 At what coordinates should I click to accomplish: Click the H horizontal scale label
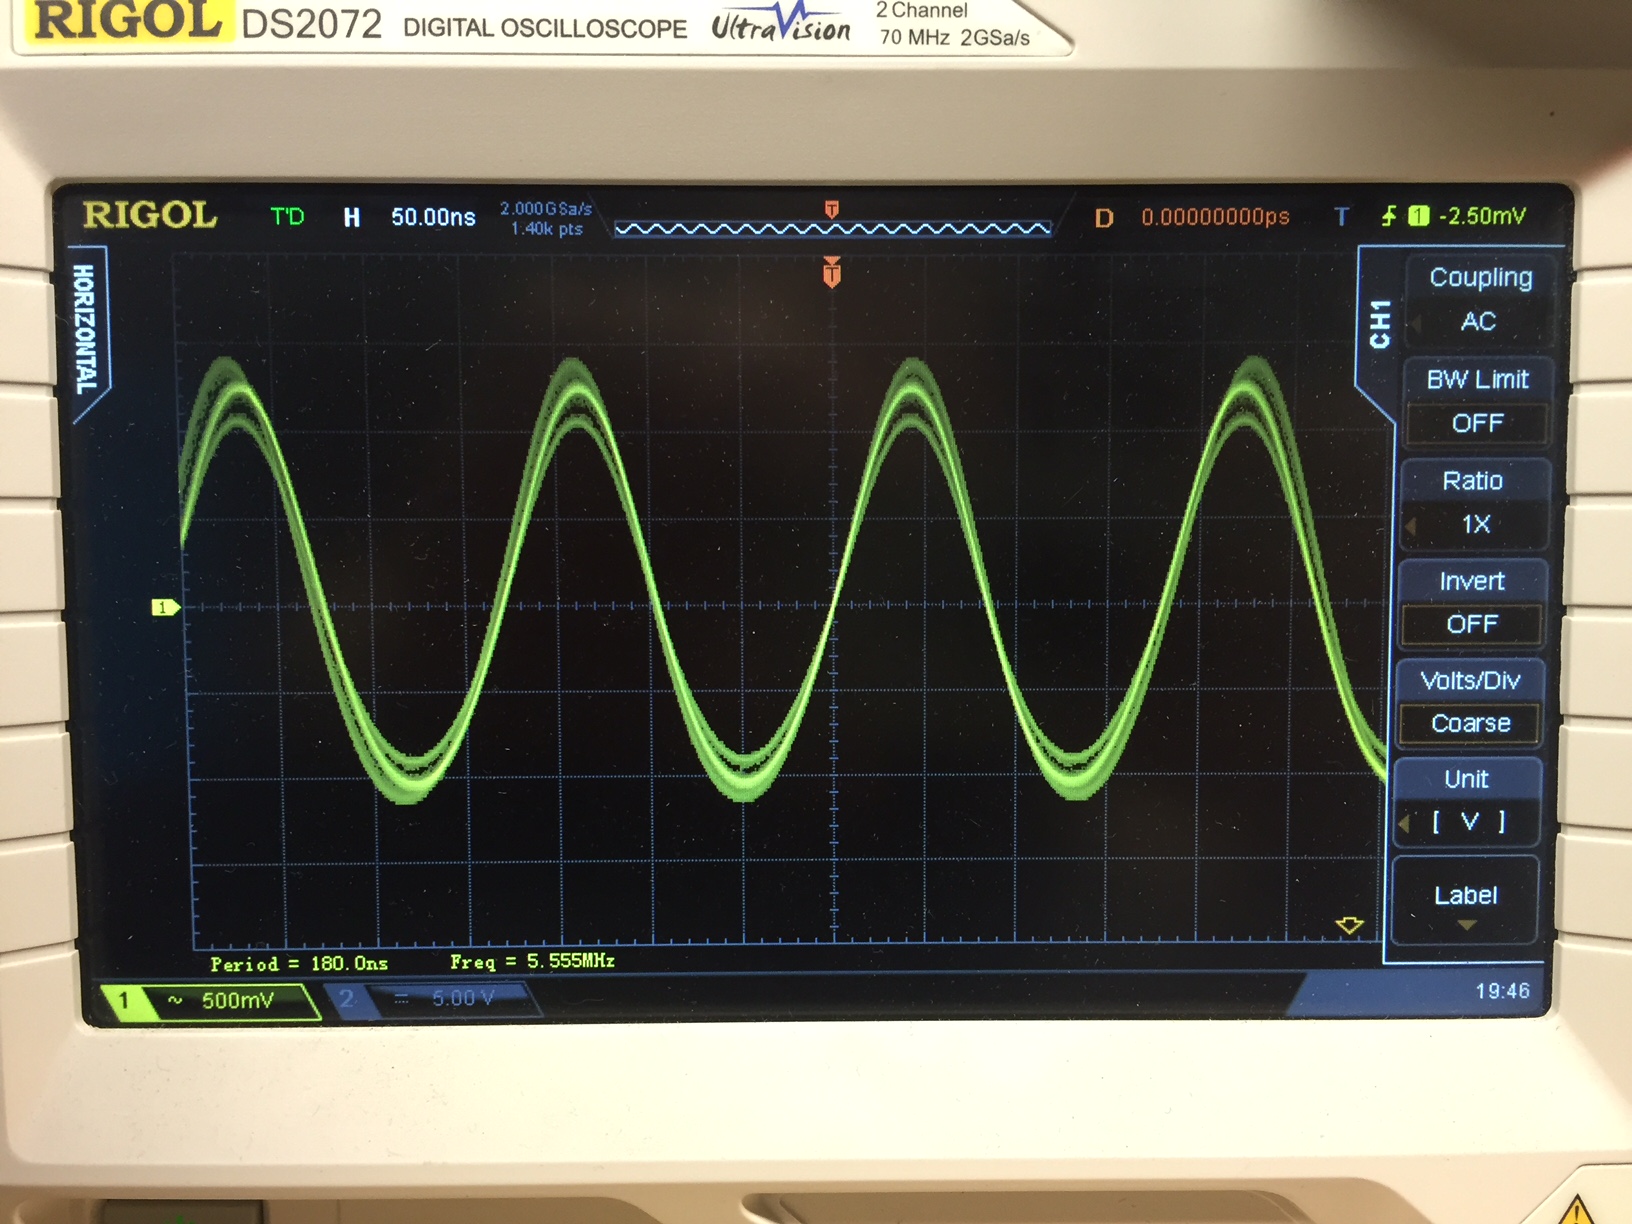click(x=352, y=217)
